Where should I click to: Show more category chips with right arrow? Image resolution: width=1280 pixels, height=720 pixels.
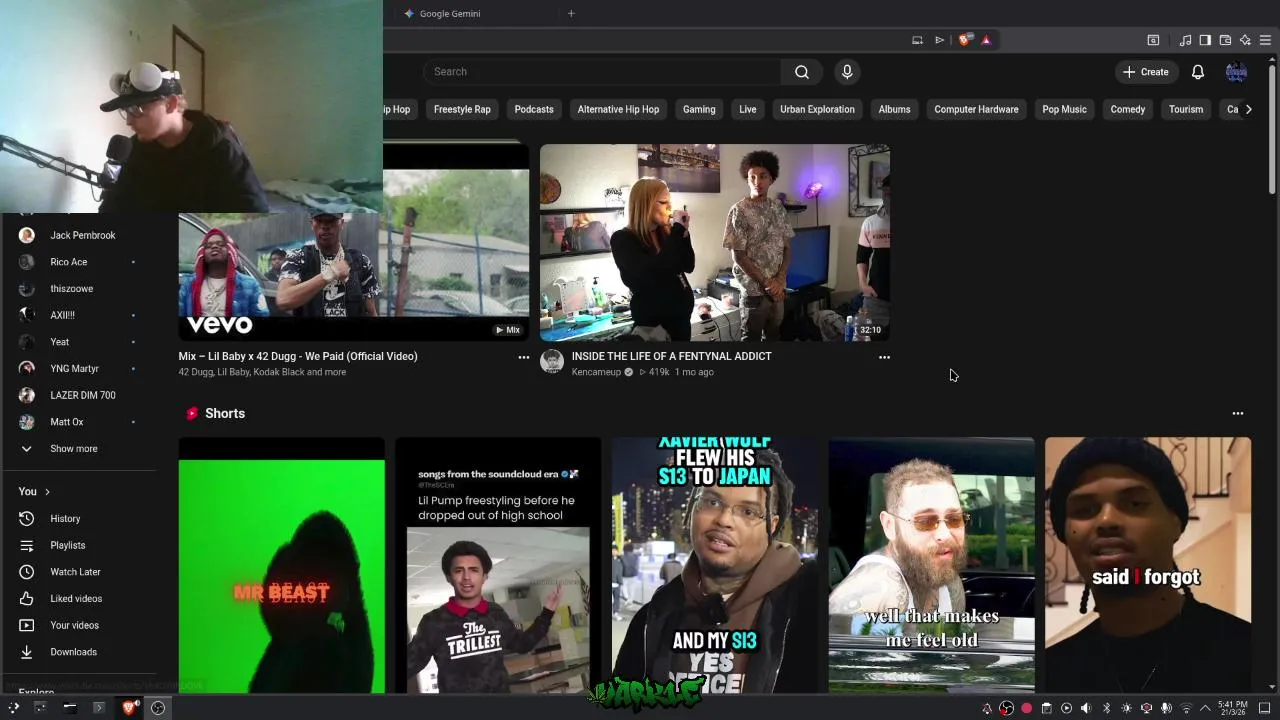click(1248, 109)
